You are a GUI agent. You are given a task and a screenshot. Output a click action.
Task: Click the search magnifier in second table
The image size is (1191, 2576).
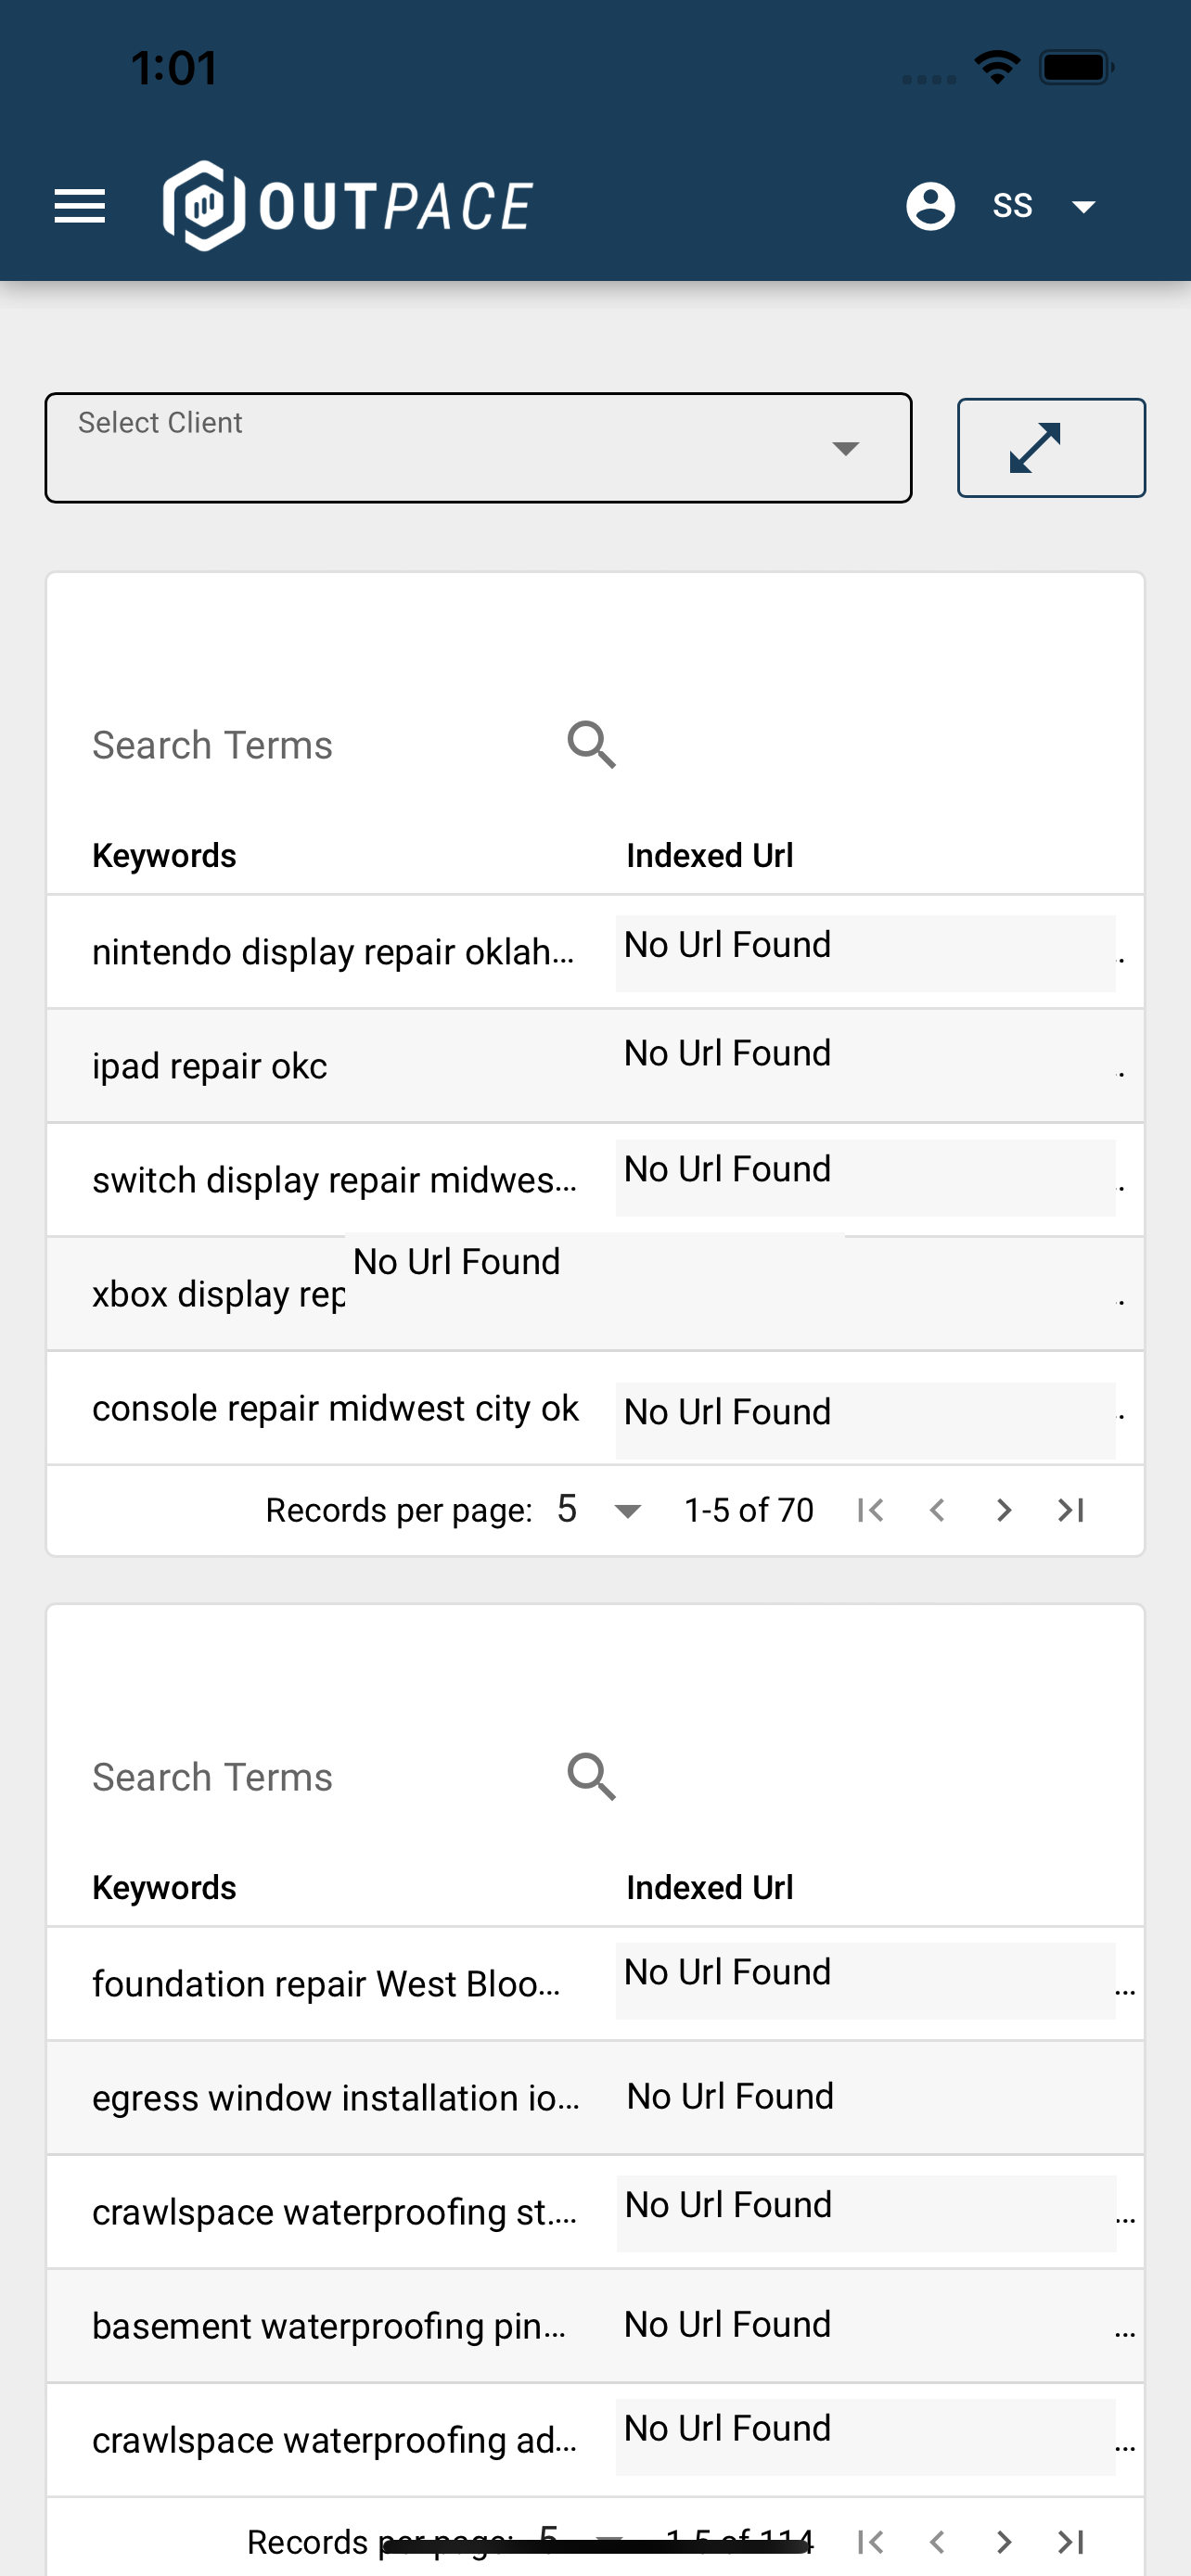pos(591,1777)
